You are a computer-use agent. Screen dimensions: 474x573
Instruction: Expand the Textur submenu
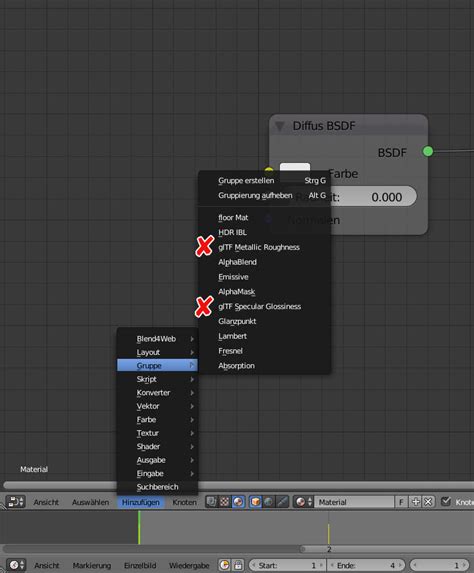tap(157, 433)
